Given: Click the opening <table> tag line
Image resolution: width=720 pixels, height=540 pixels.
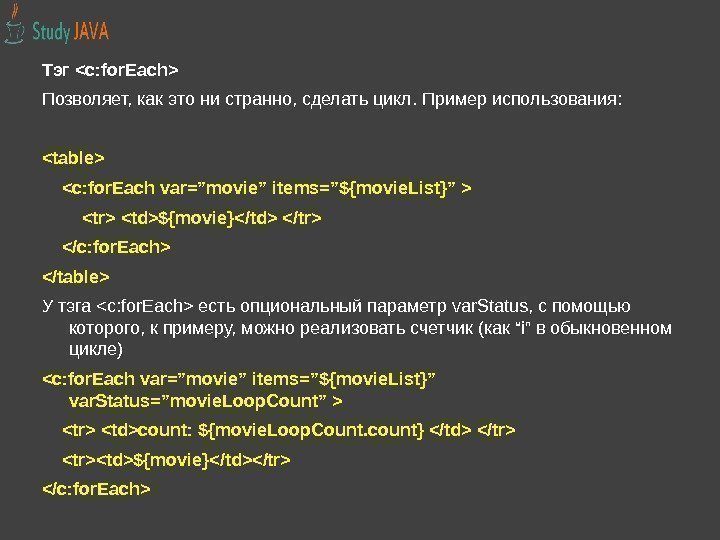Looking at the screenshot, I should (x=73, y=157).
